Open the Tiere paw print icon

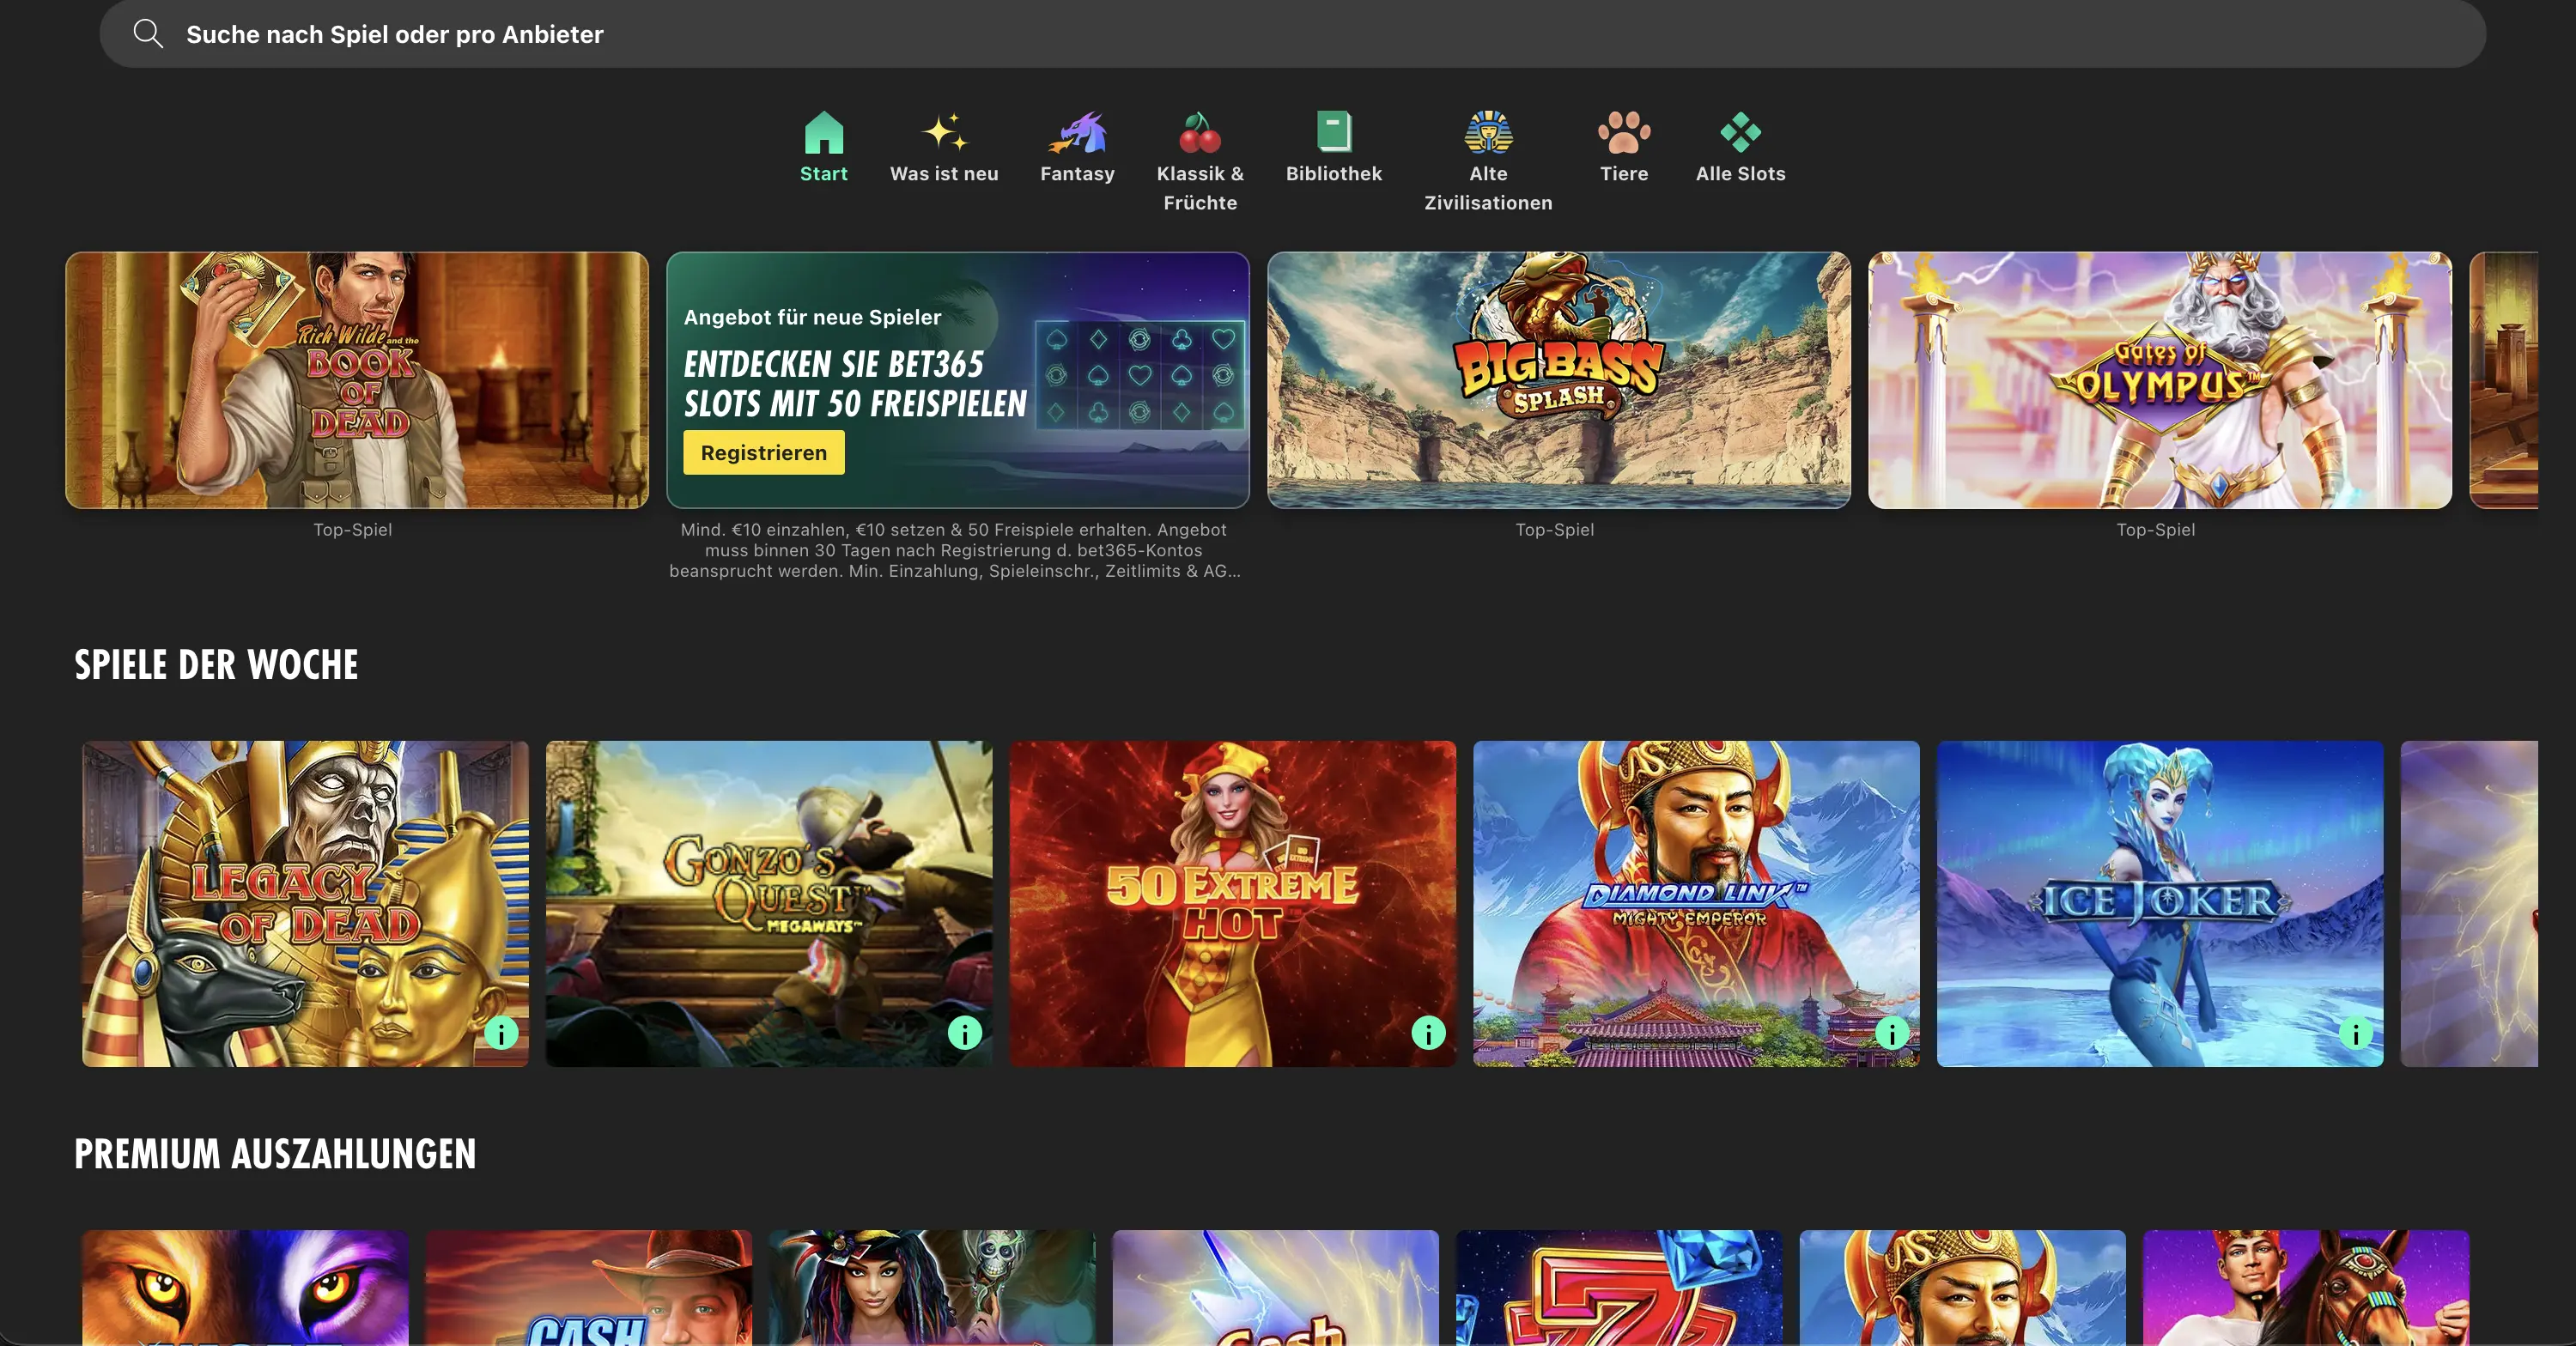(1623, 132)
